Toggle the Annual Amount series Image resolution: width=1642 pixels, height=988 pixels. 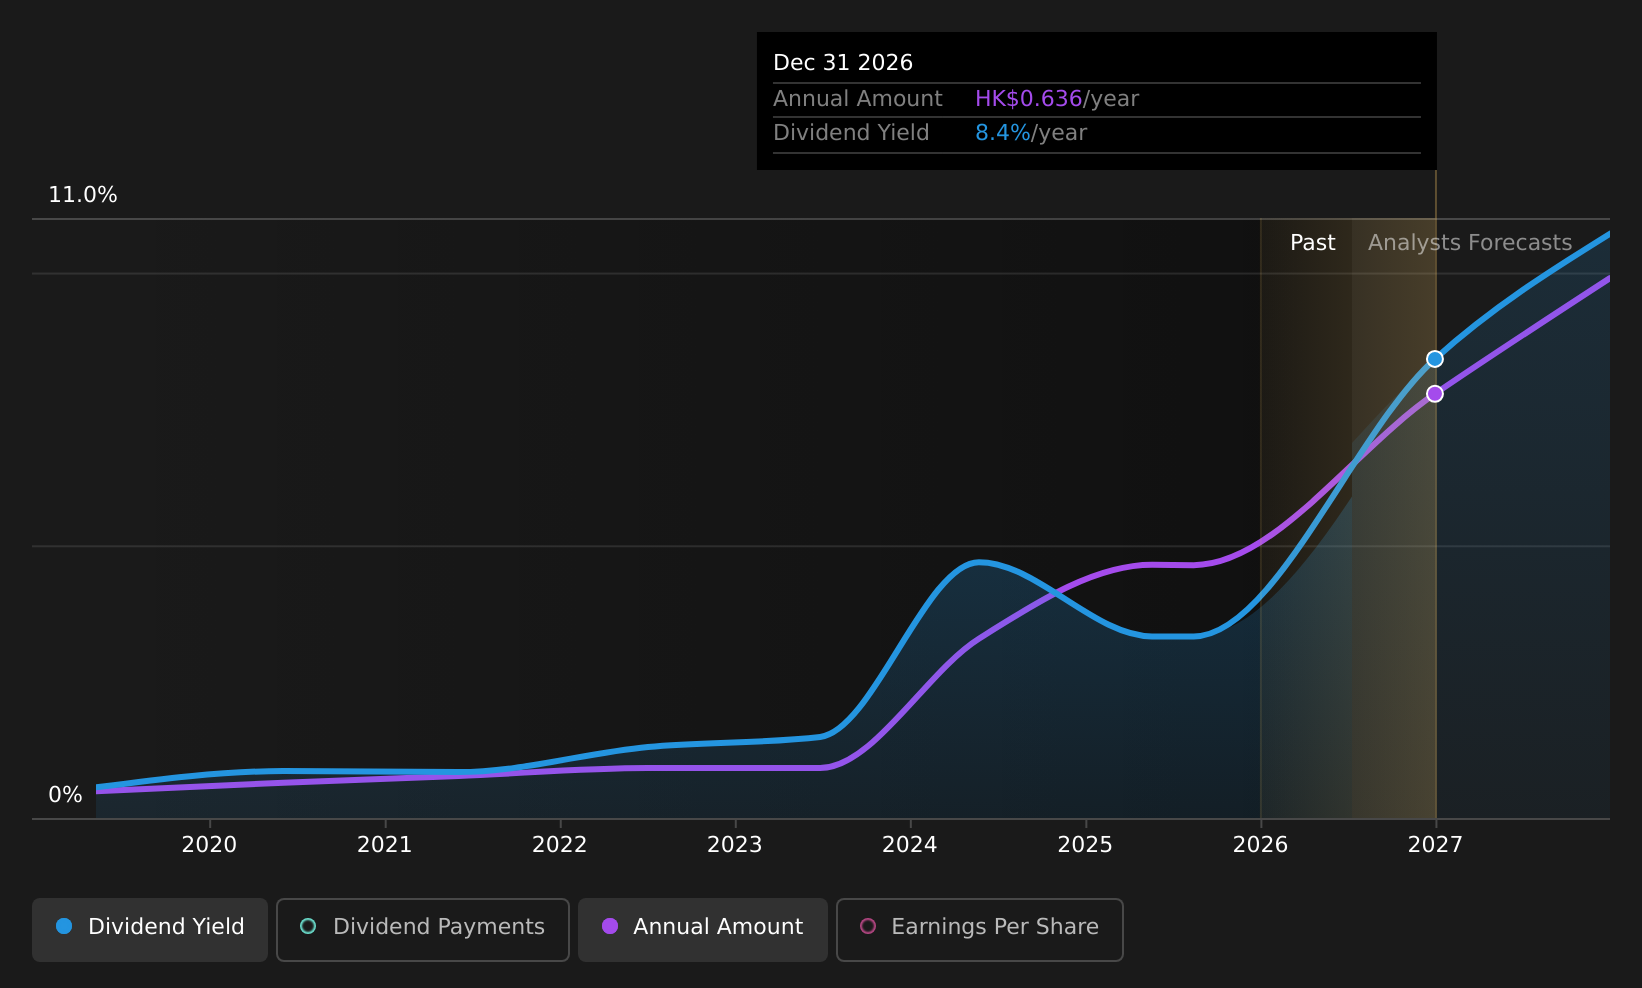(x=703, y=930)
